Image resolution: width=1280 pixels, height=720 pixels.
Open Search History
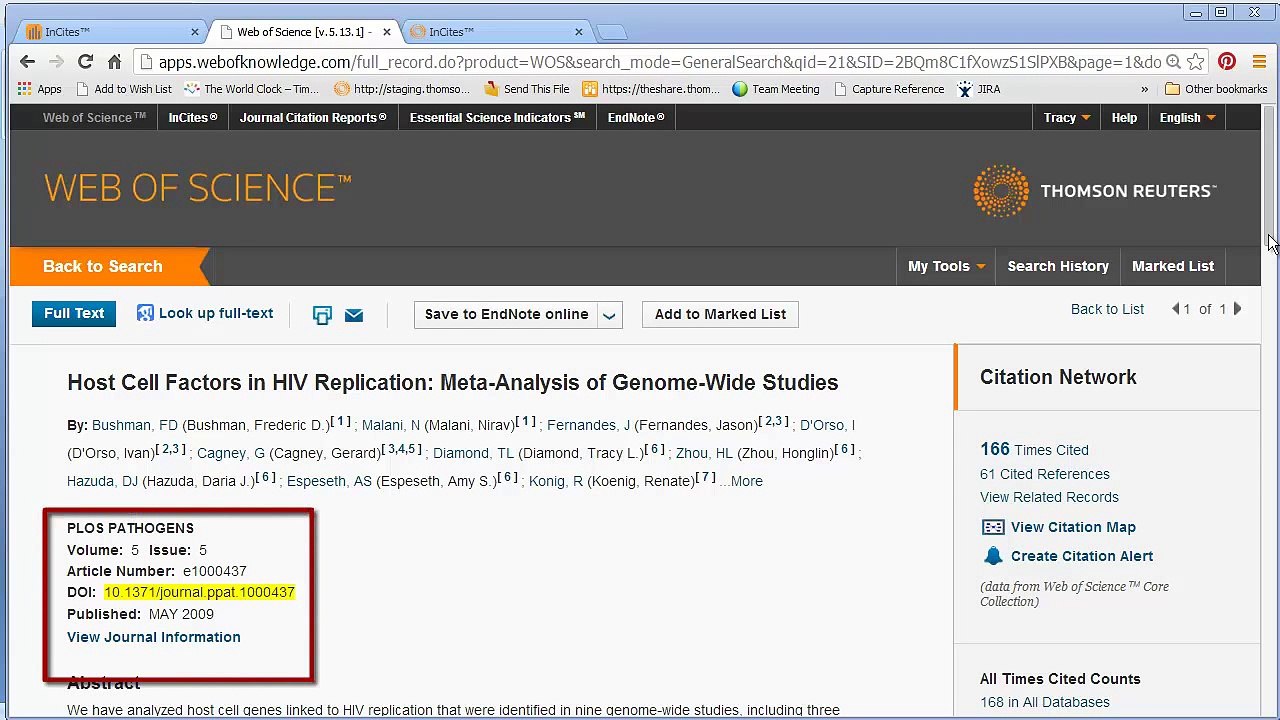click(x=1058, y=266)
